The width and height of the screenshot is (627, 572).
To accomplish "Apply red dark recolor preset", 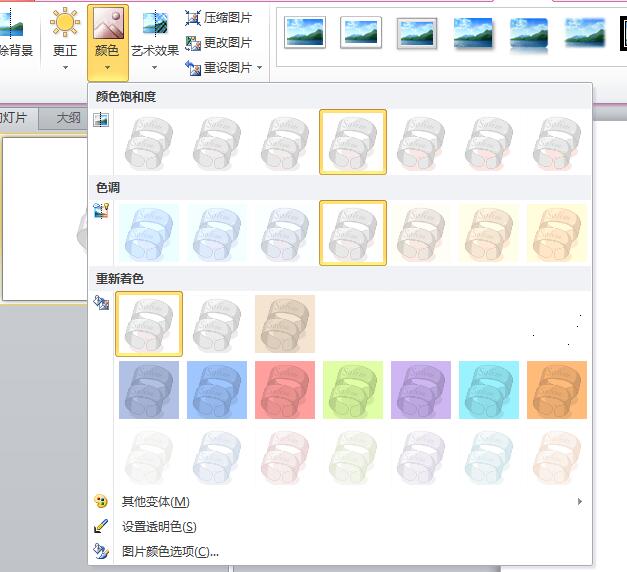I will click(285, 390).
